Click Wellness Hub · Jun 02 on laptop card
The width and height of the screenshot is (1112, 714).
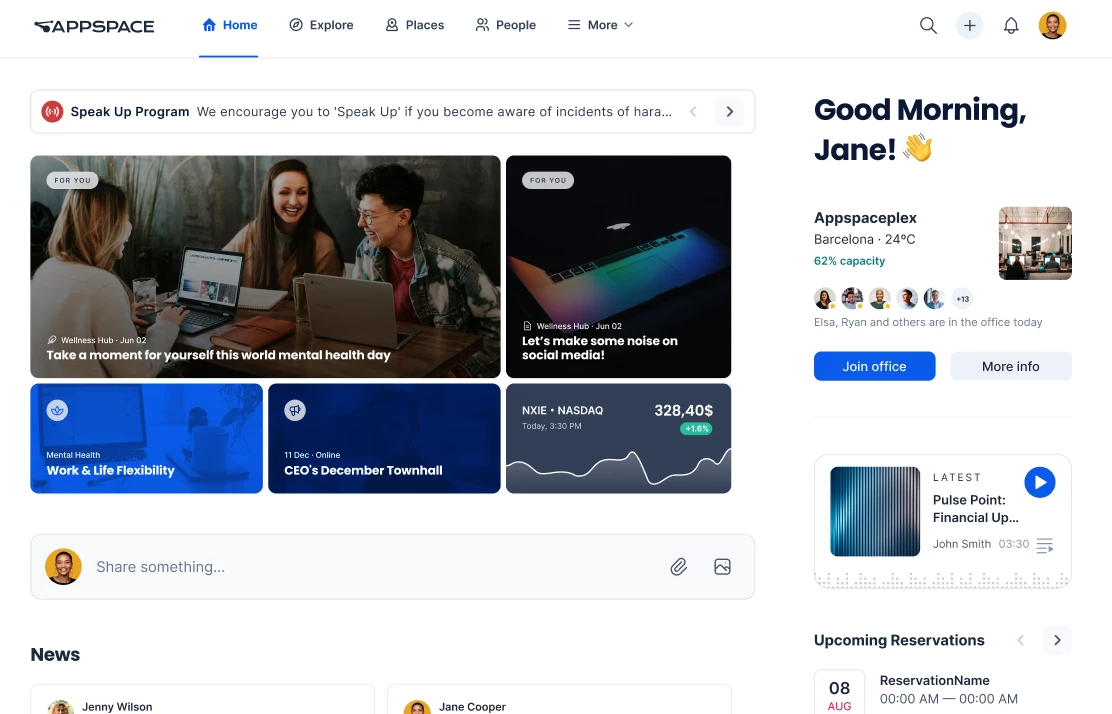(x=579, y=326)
